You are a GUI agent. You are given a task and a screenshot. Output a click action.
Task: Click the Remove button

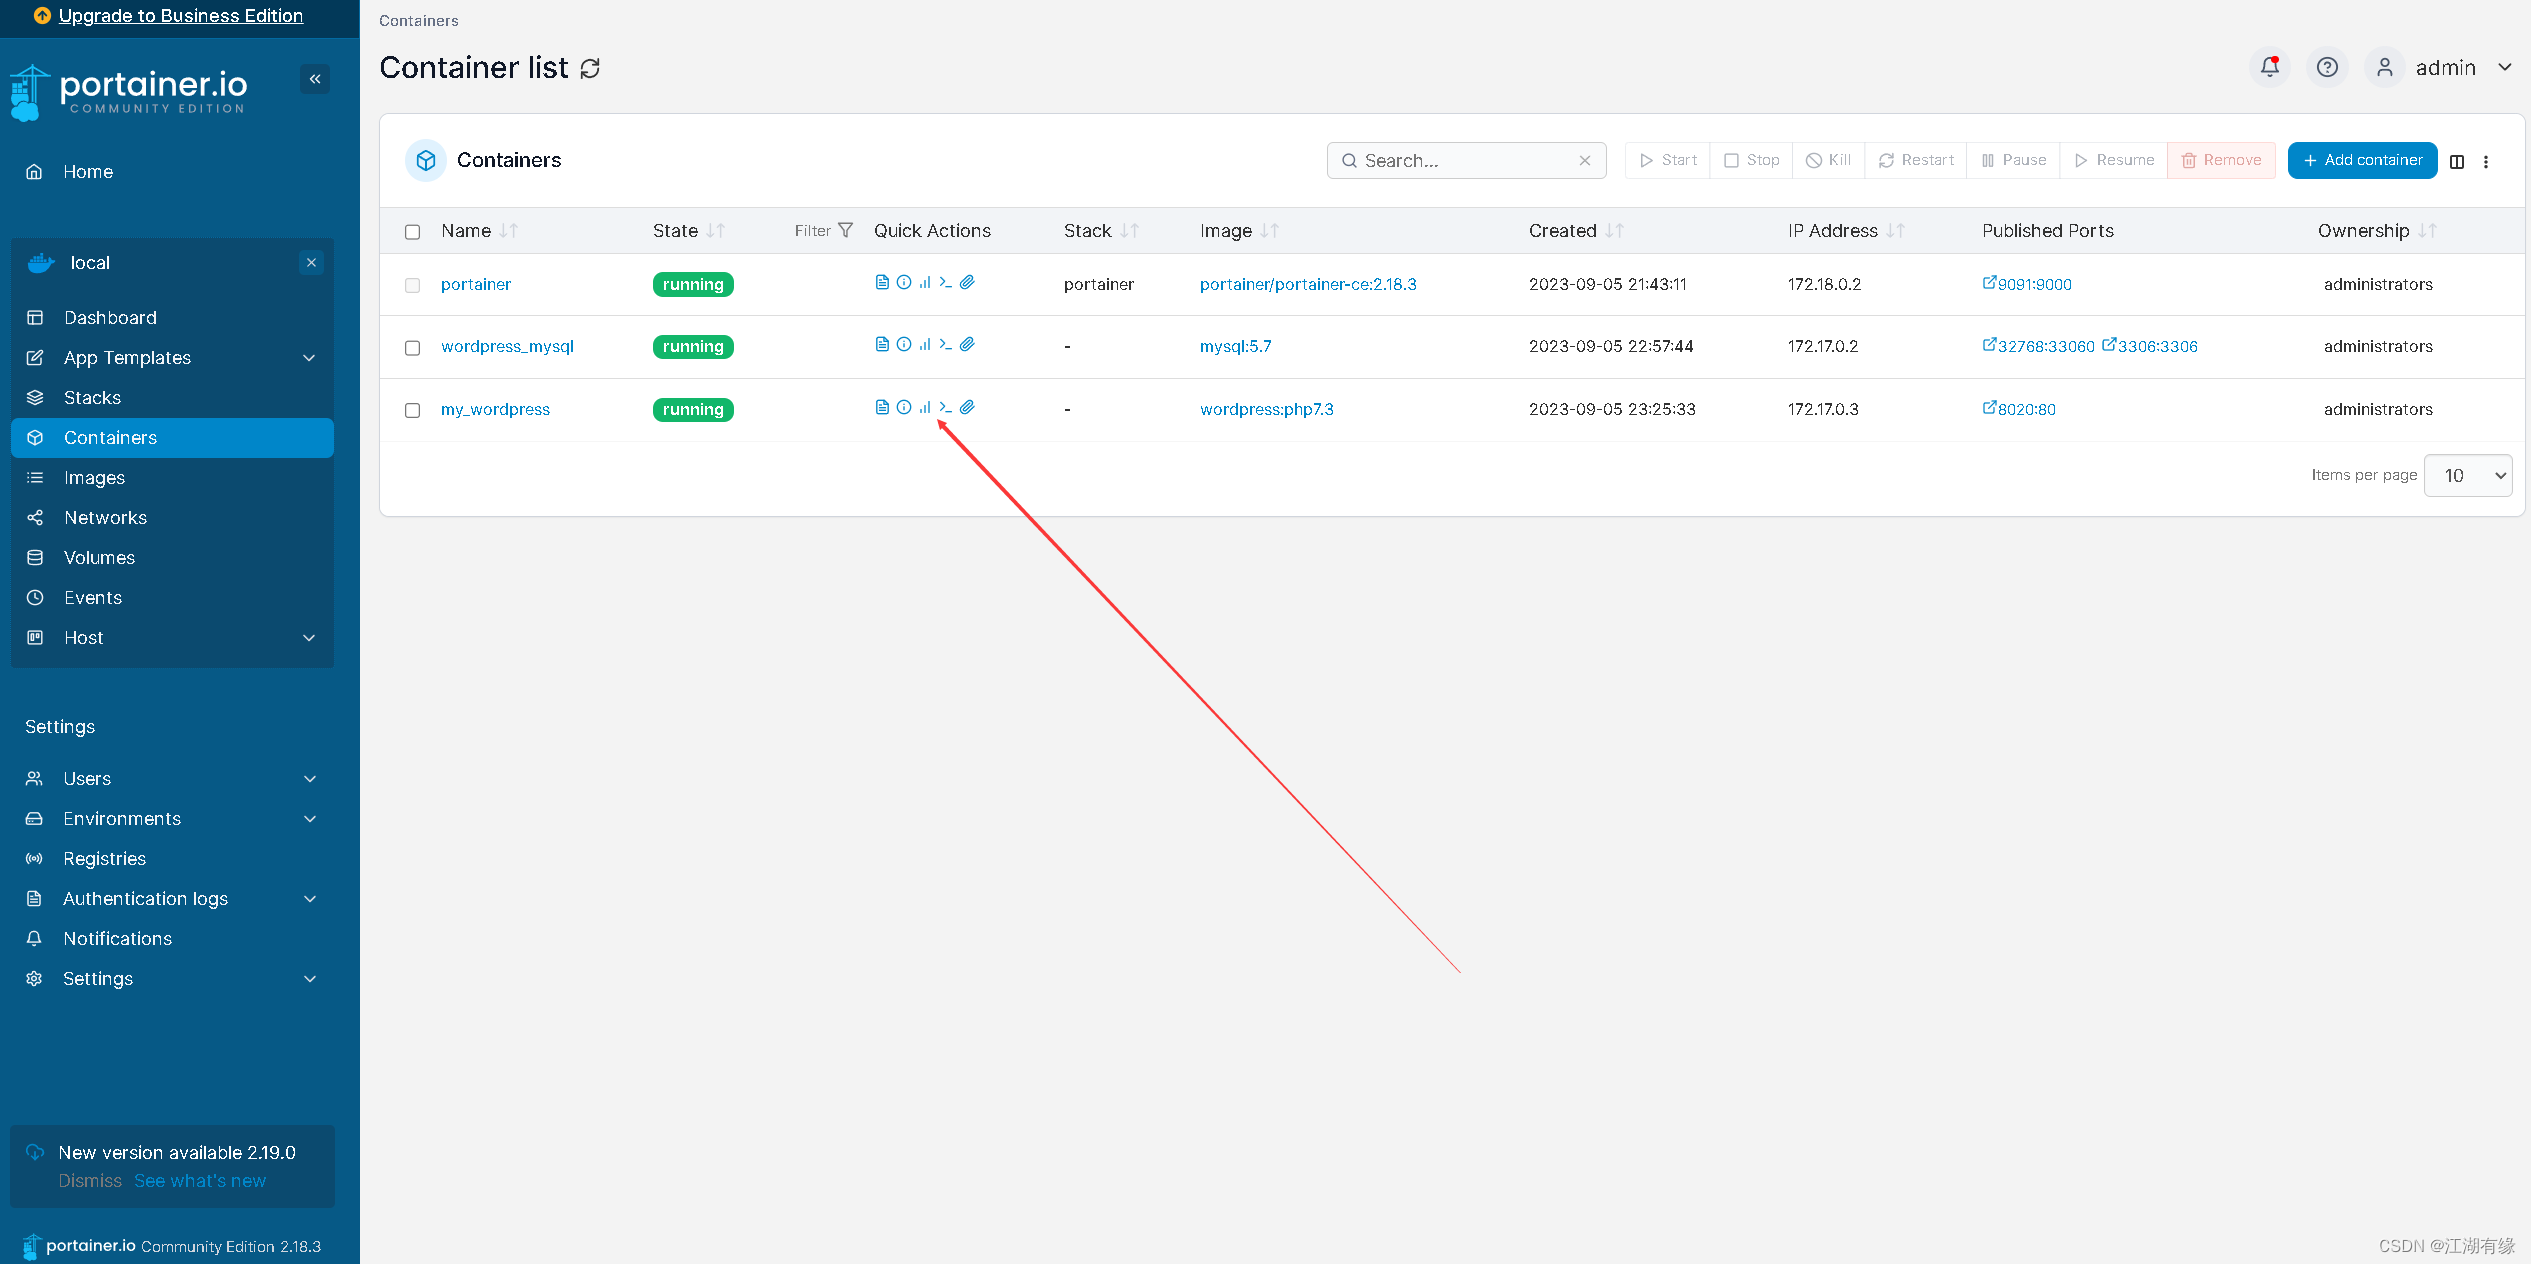click(x=2221, y=160)
